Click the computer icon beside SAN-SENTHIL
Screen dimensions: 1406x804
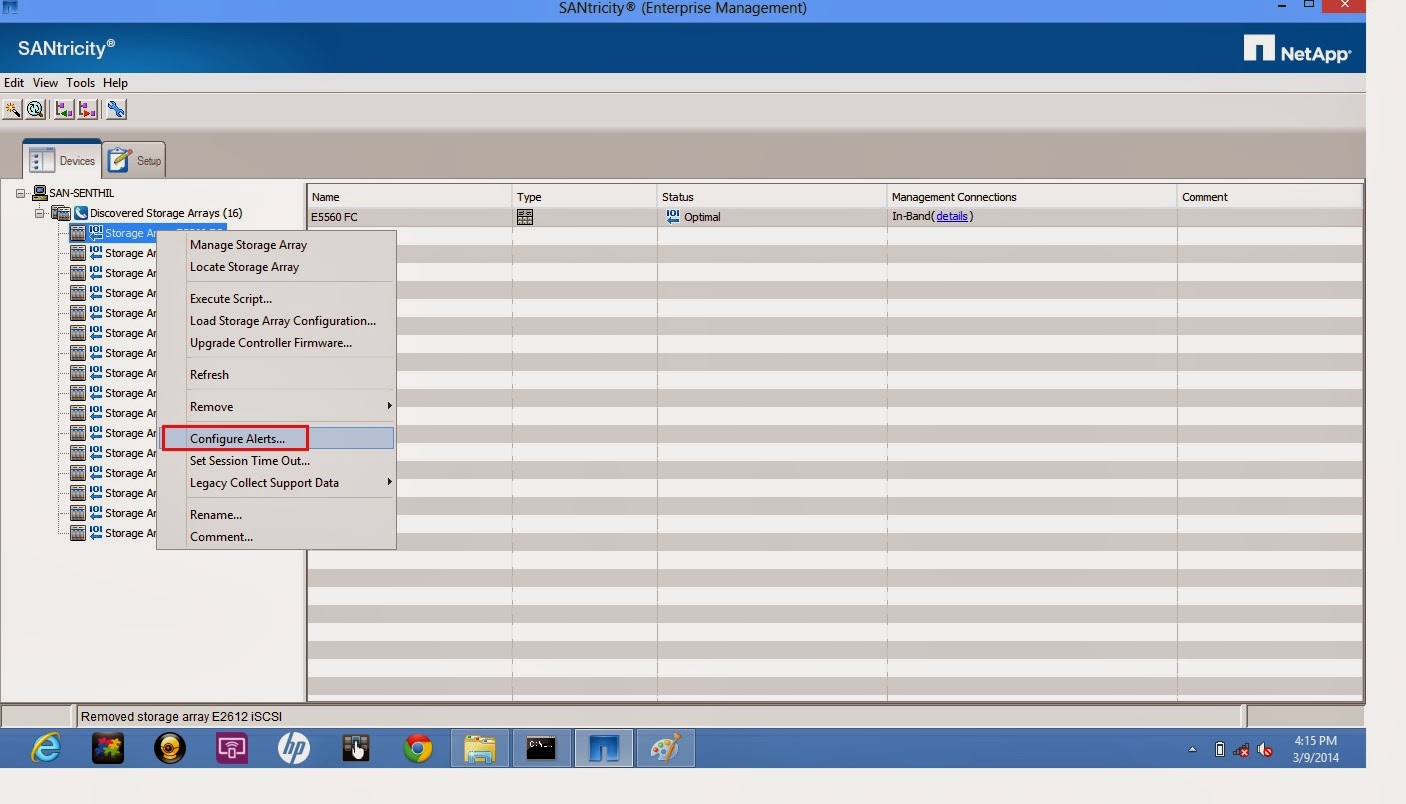(40, 192)
